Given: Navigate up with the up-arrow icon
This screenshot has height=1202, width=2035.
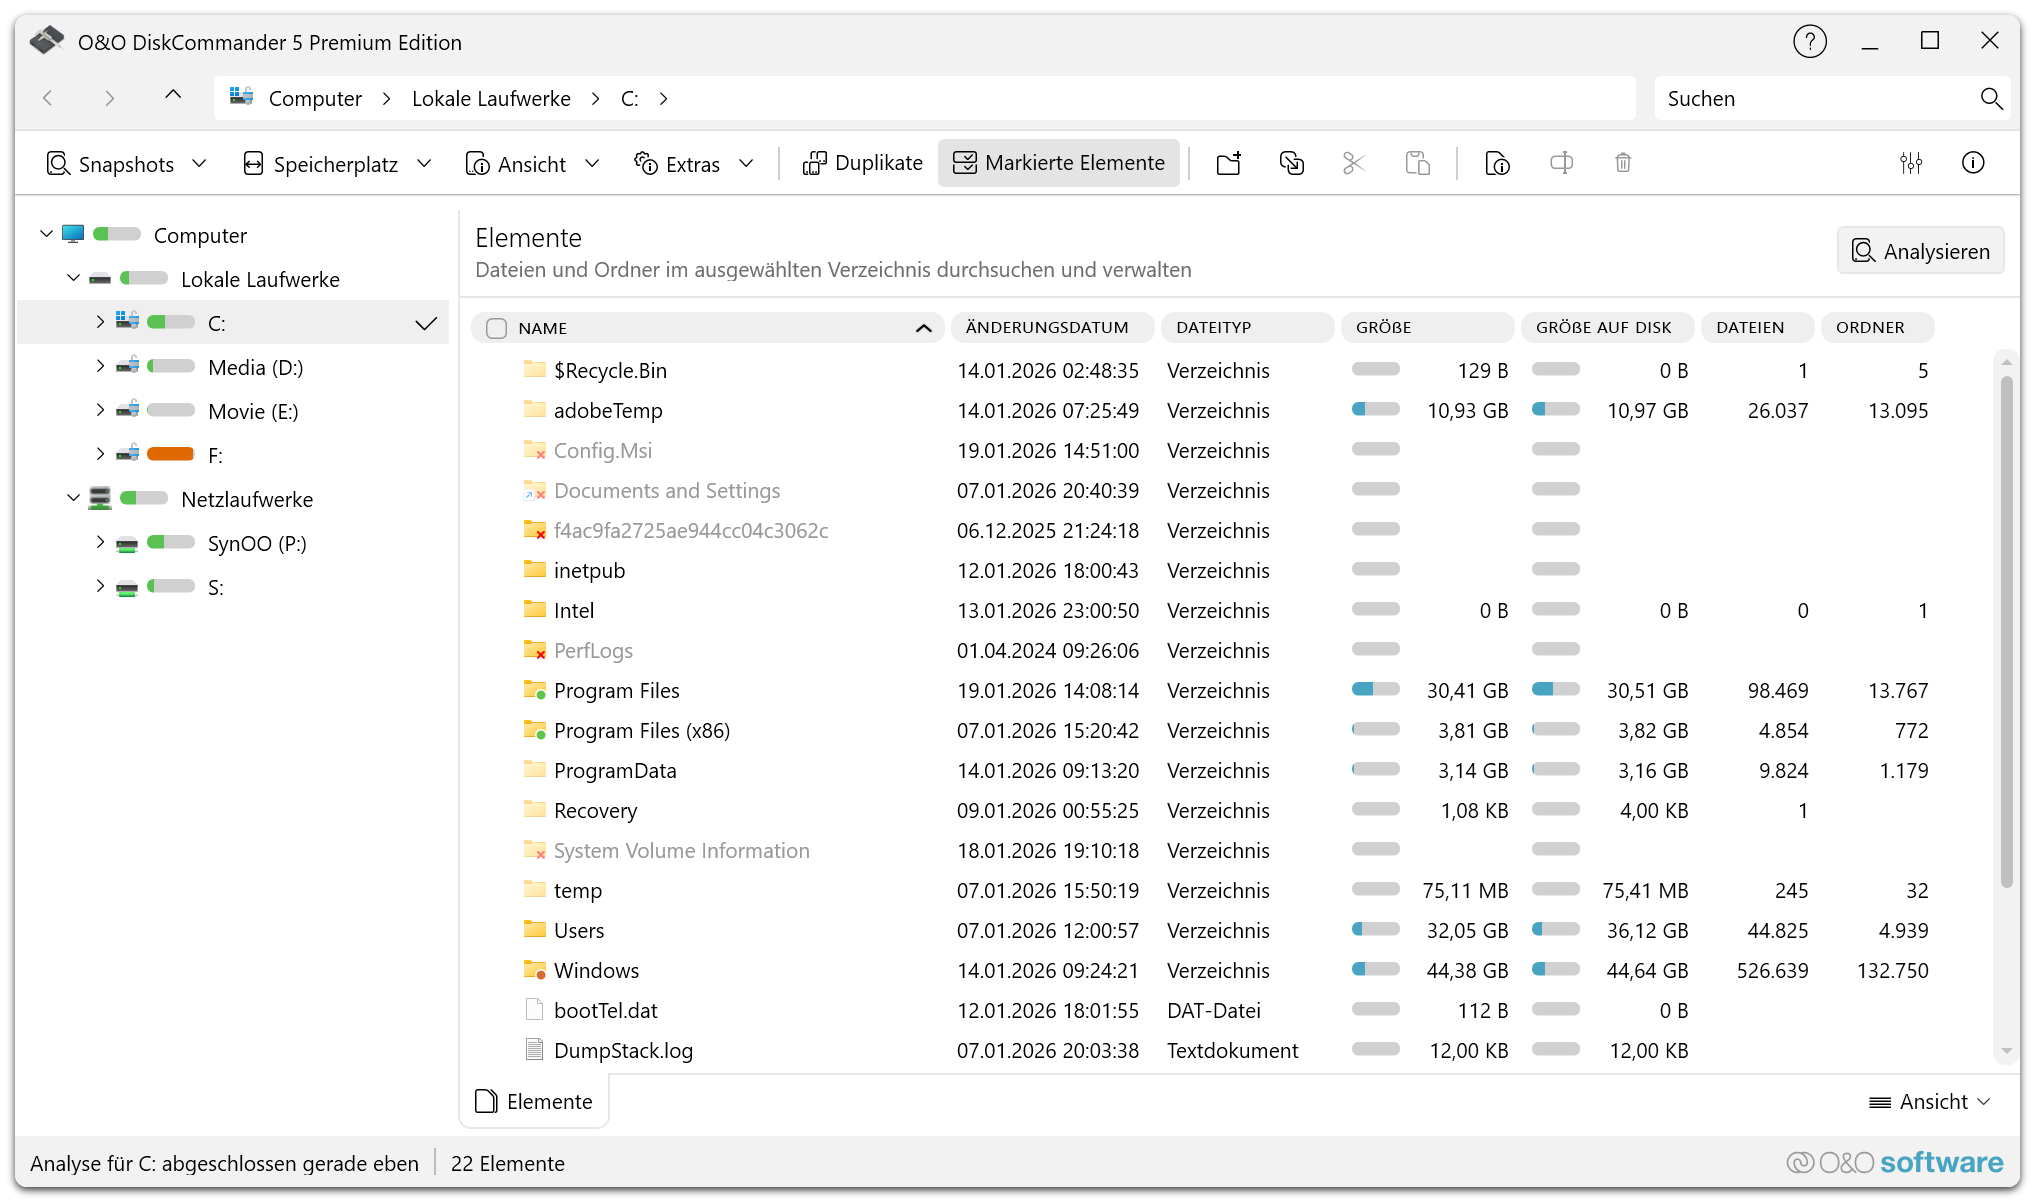Looking at the screenshot, I should point(173,96).
